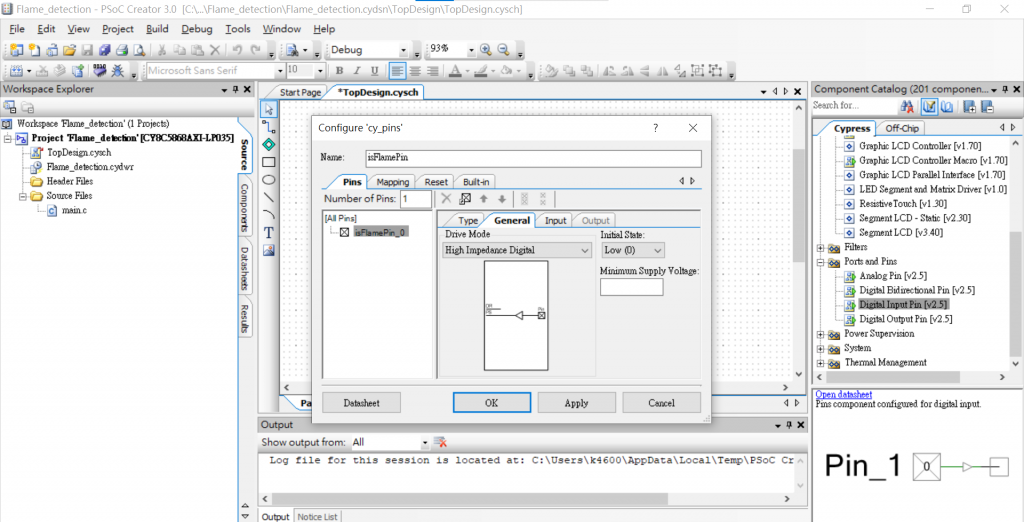Toggle italic text formatting

[x=357, y=71]
